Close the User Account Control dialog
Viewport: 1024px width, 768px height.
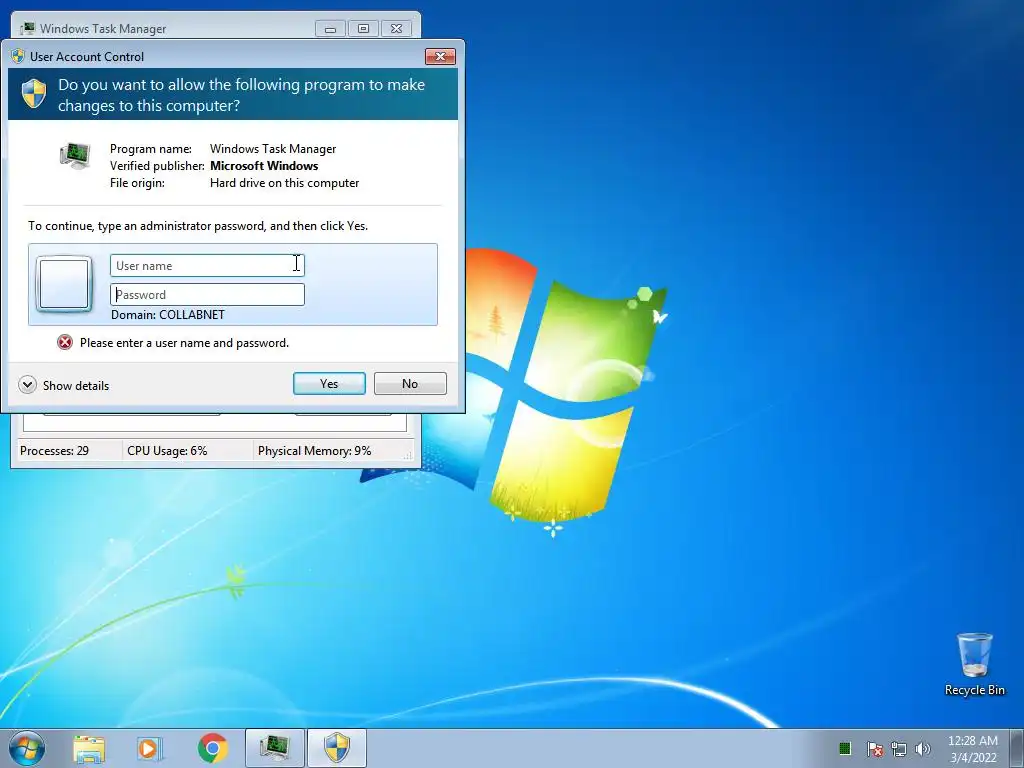(x=440, y=56)
